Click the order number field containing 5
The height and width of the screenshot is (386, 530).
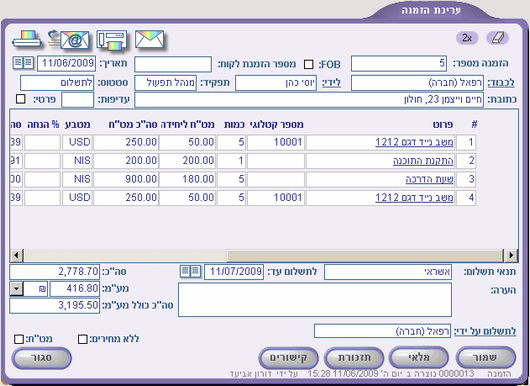pos(399,64)
